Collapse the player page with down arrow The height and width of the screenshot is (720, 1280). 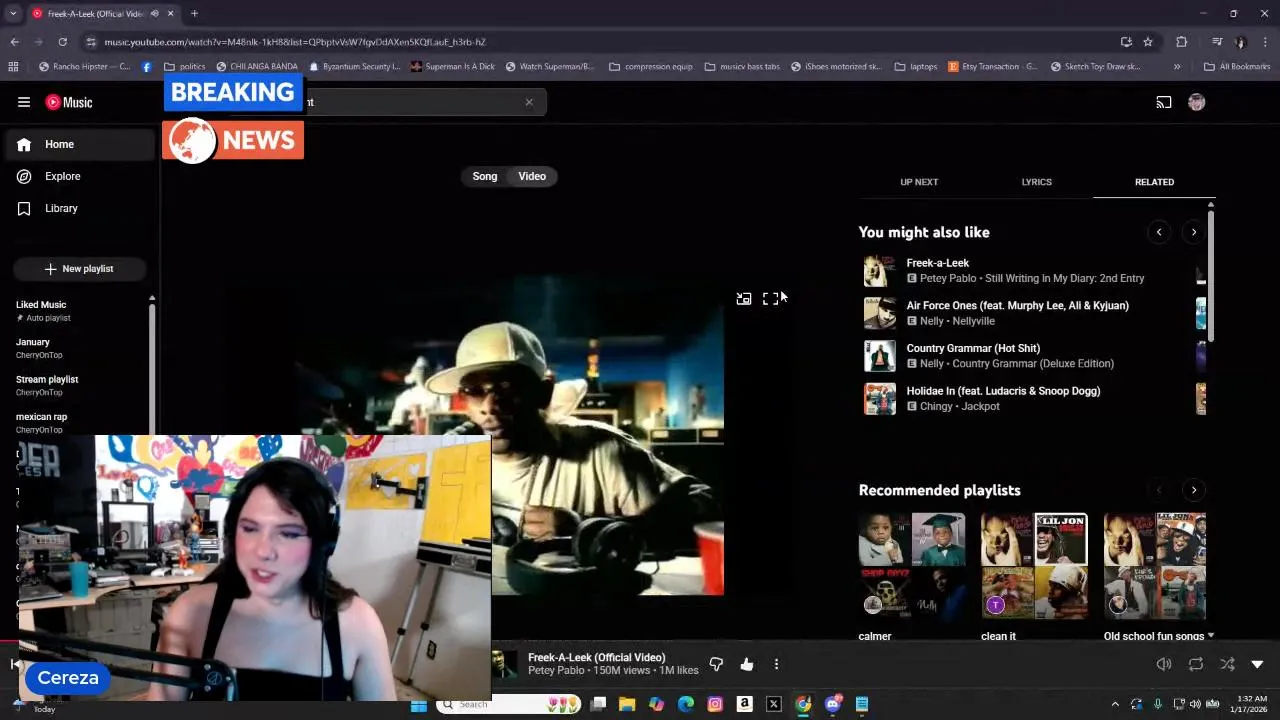[x=1258, y=664]
